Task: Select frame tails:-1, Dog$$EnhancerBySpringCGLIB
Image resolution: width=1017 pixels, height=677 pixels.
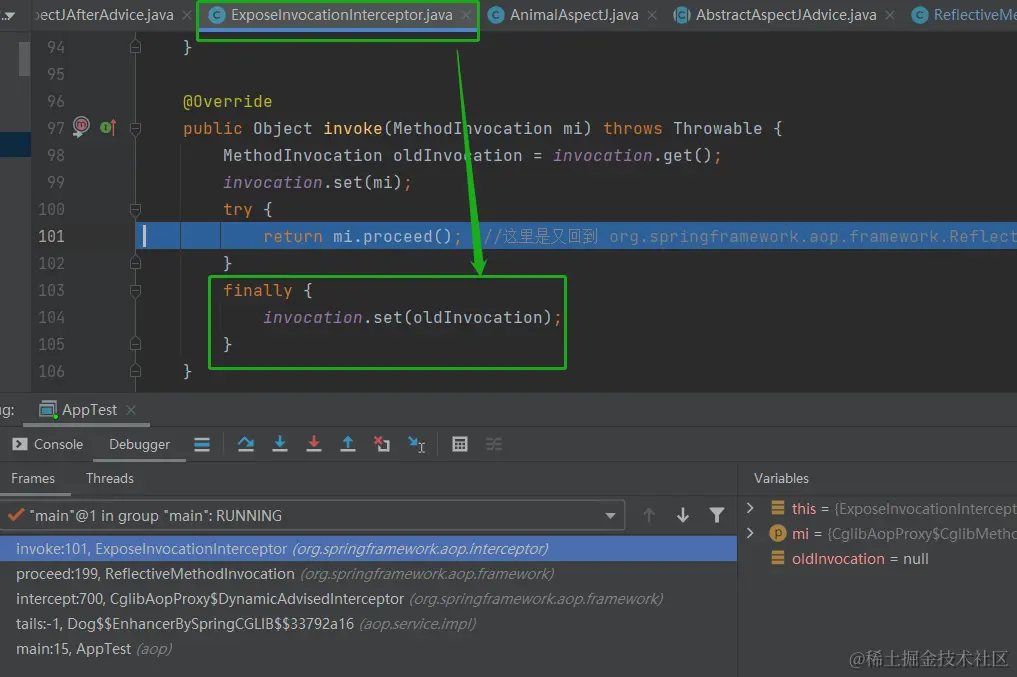Action: [368, 624]
